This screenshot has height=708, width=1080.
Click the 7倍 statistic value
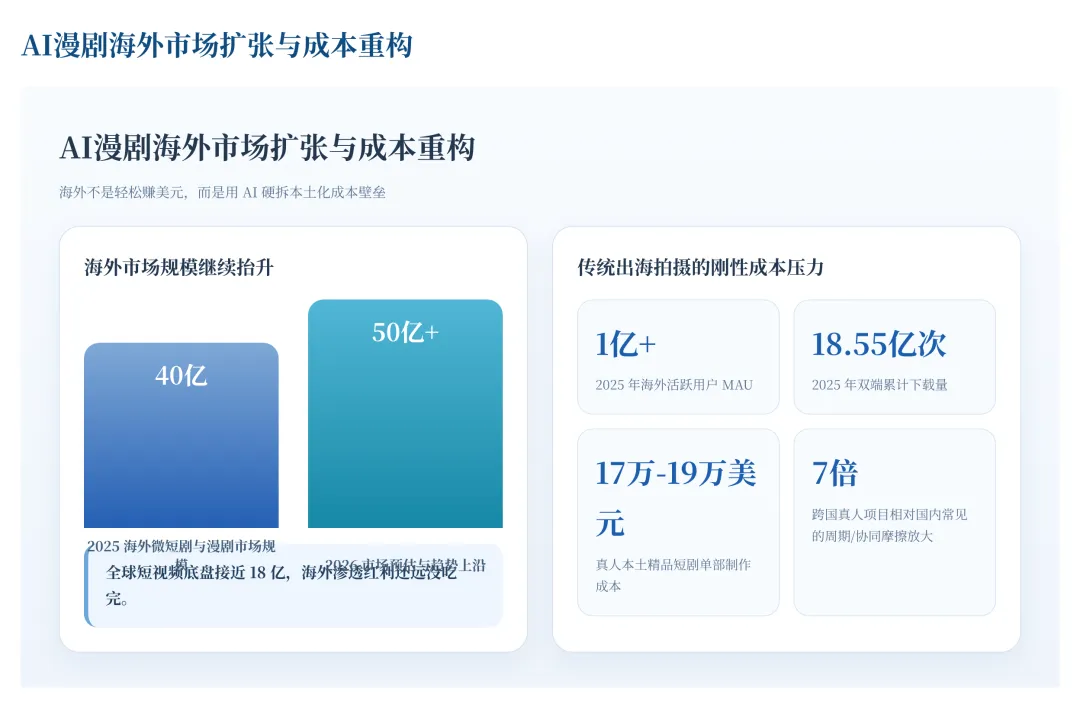pos(834,473)
